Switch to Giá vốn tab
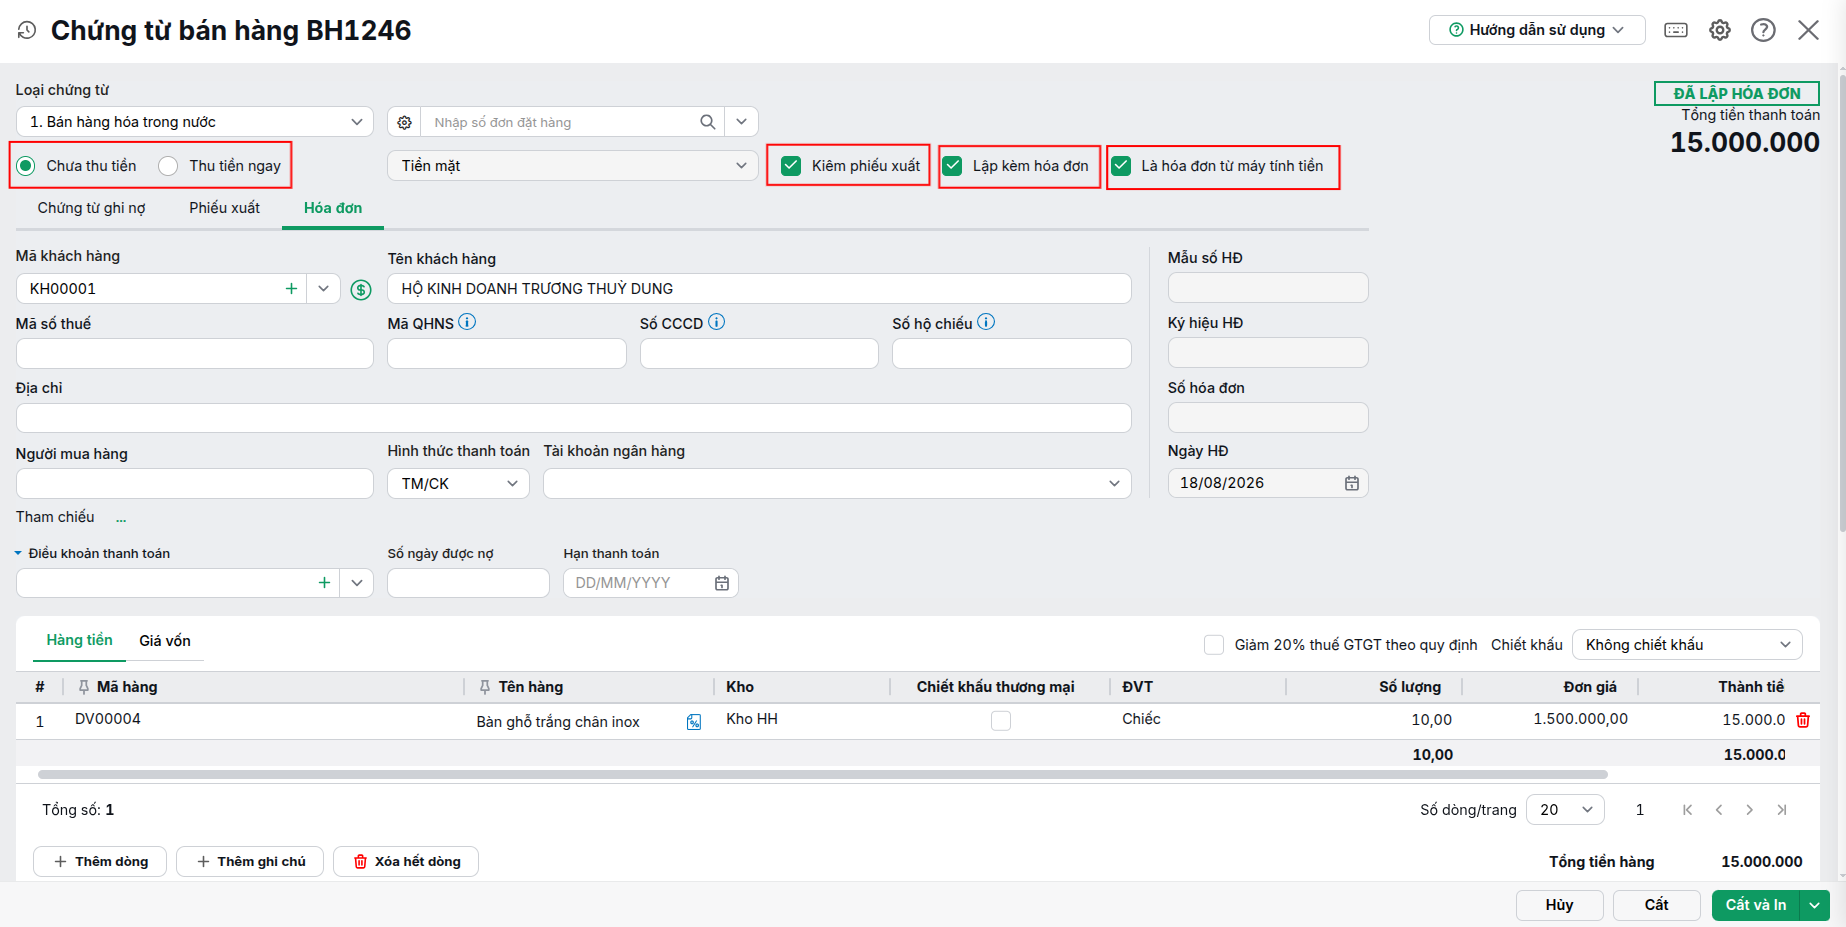Image resolution: width=1846 pixels, height=927 pixels. coord(165,641)
